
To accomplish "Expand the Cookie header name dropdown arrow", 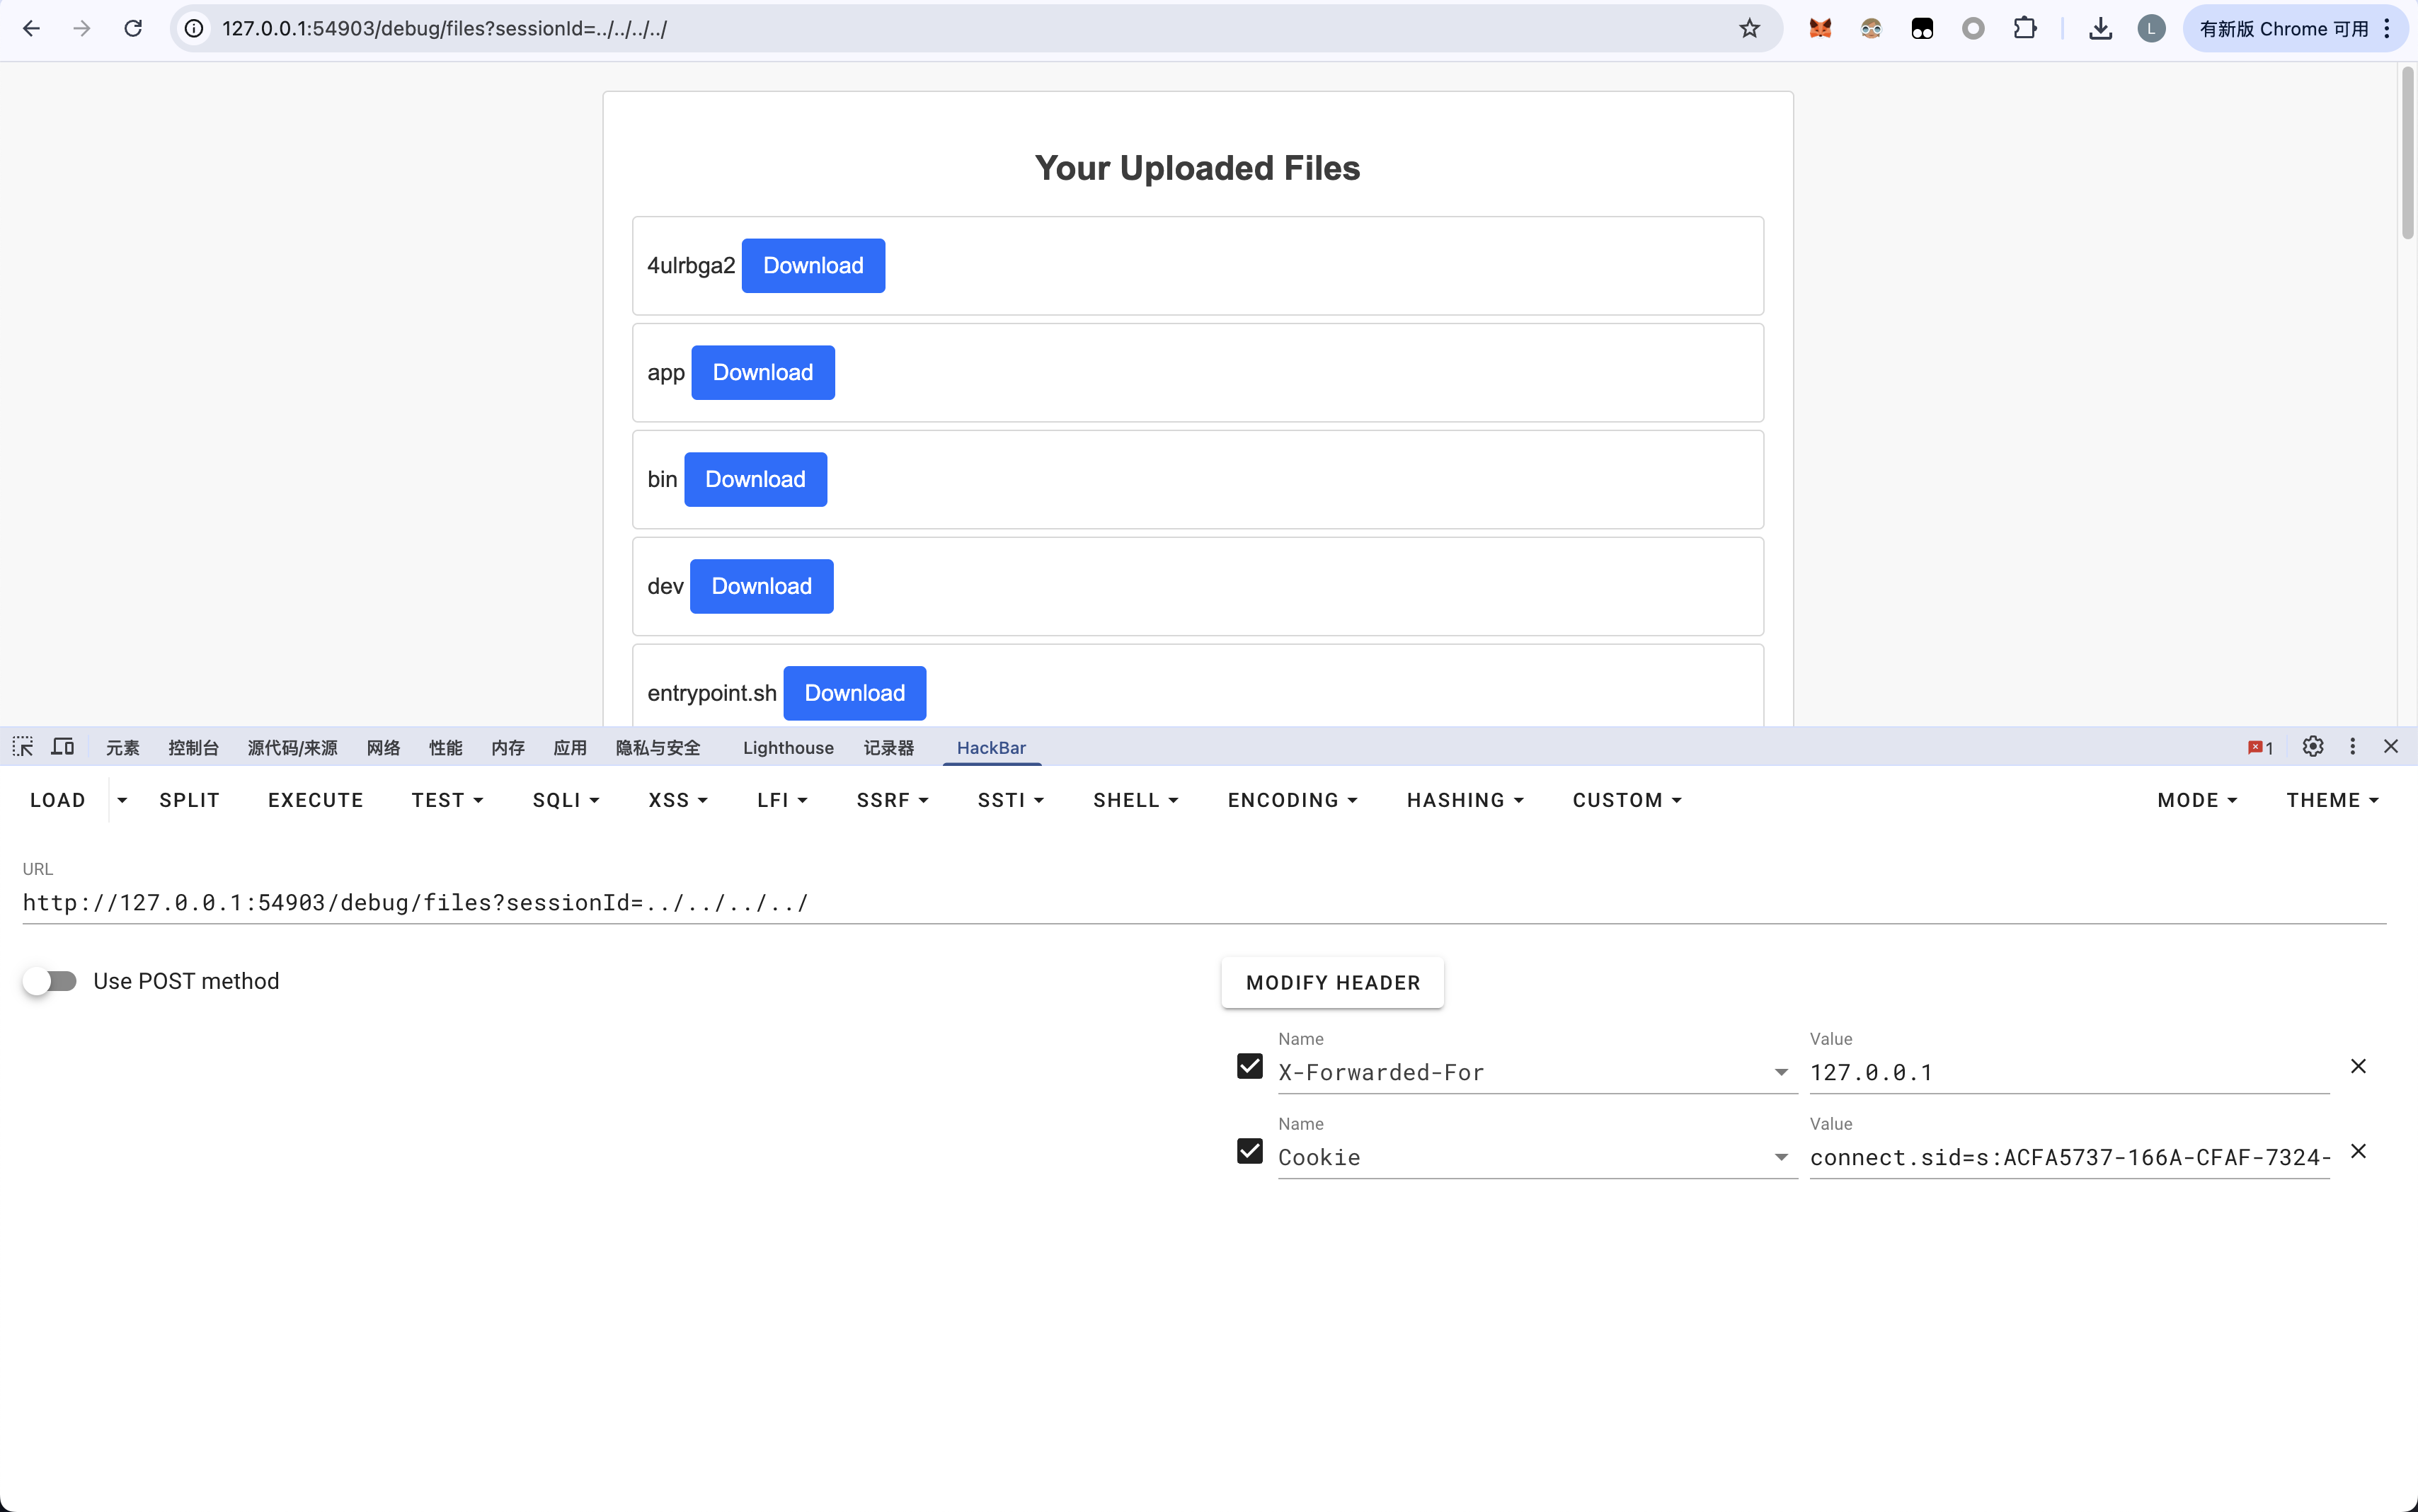I will click(1781, 1157).
